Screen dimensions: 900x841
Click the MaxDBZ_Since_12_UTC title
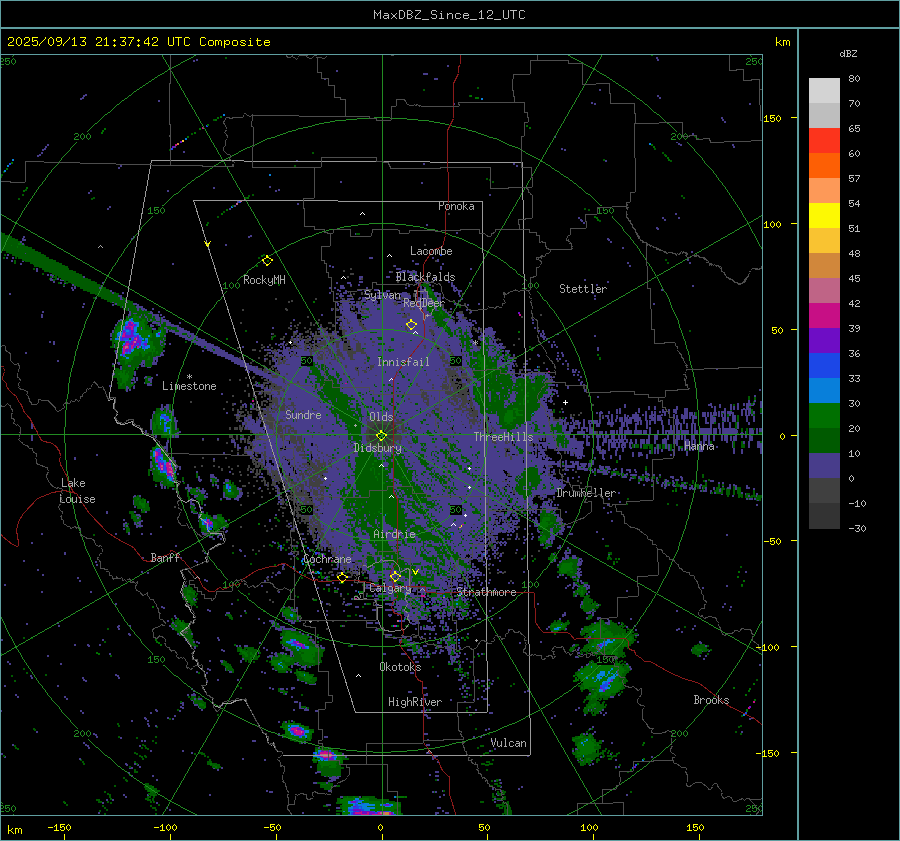(x=449, y=15)
